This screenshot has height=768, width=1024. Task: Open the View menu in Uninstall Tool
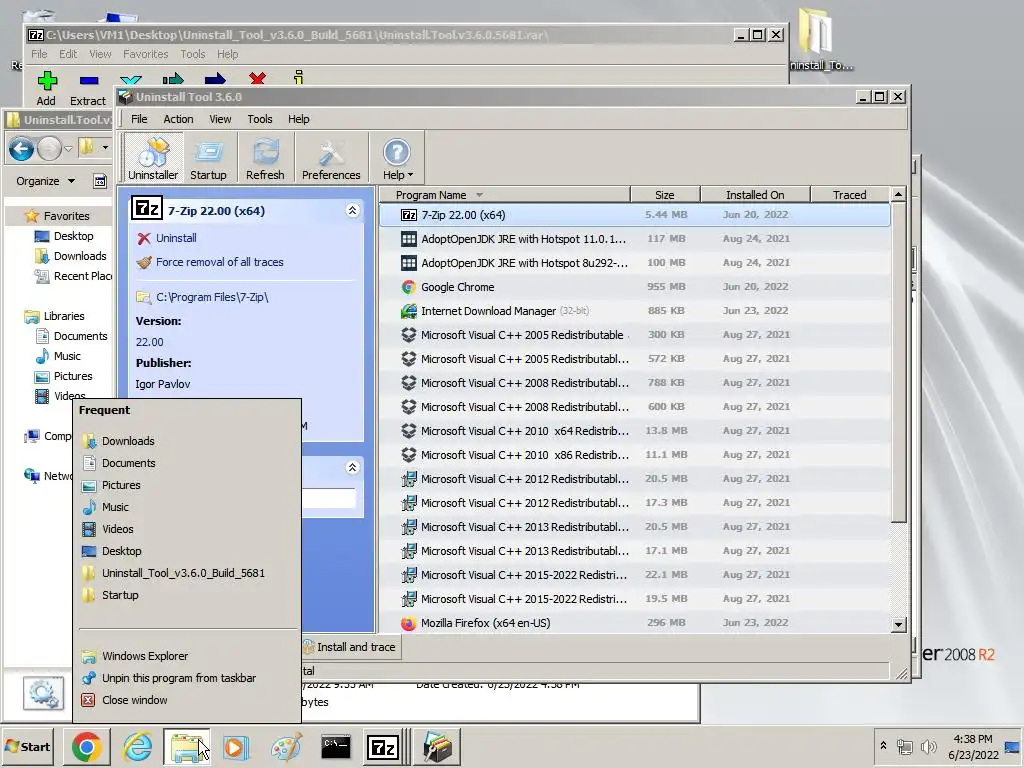[220, 119]
